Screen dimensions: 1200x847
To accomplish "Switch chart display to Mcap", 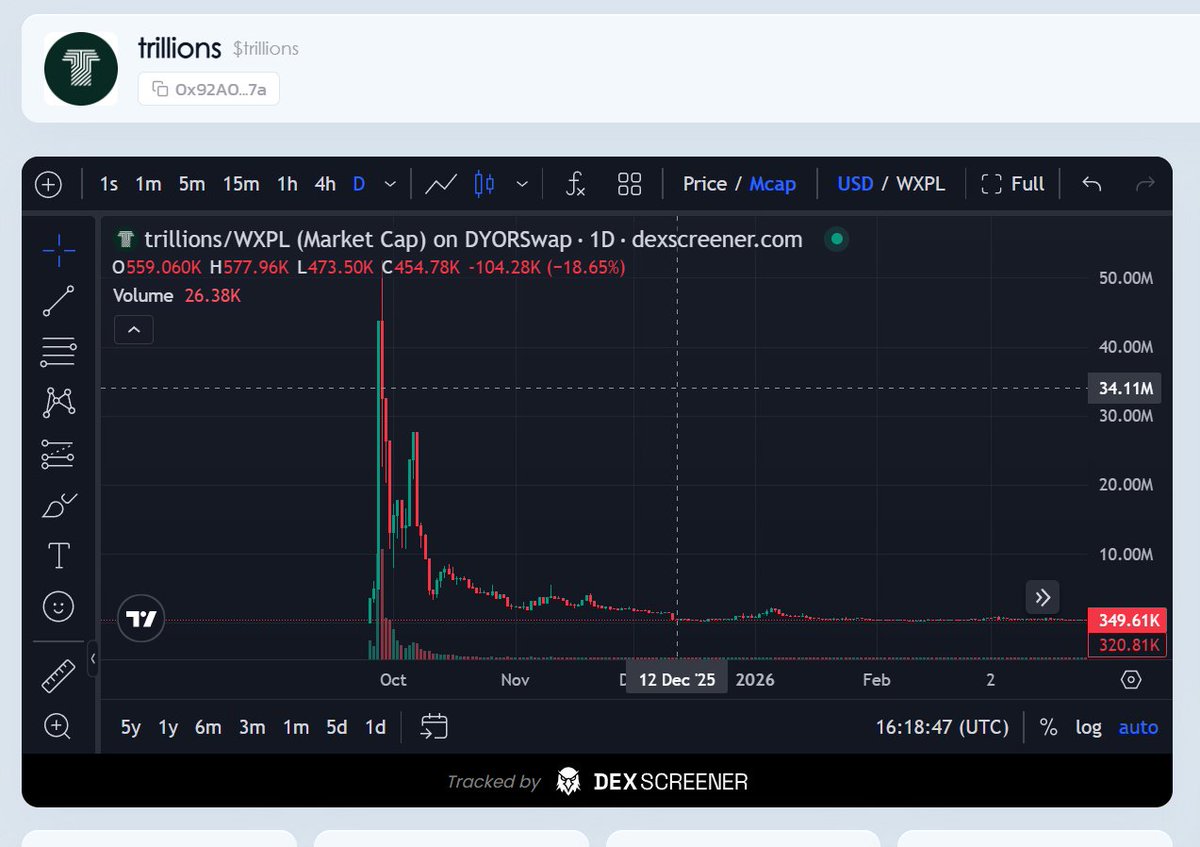I will [773, 184].
